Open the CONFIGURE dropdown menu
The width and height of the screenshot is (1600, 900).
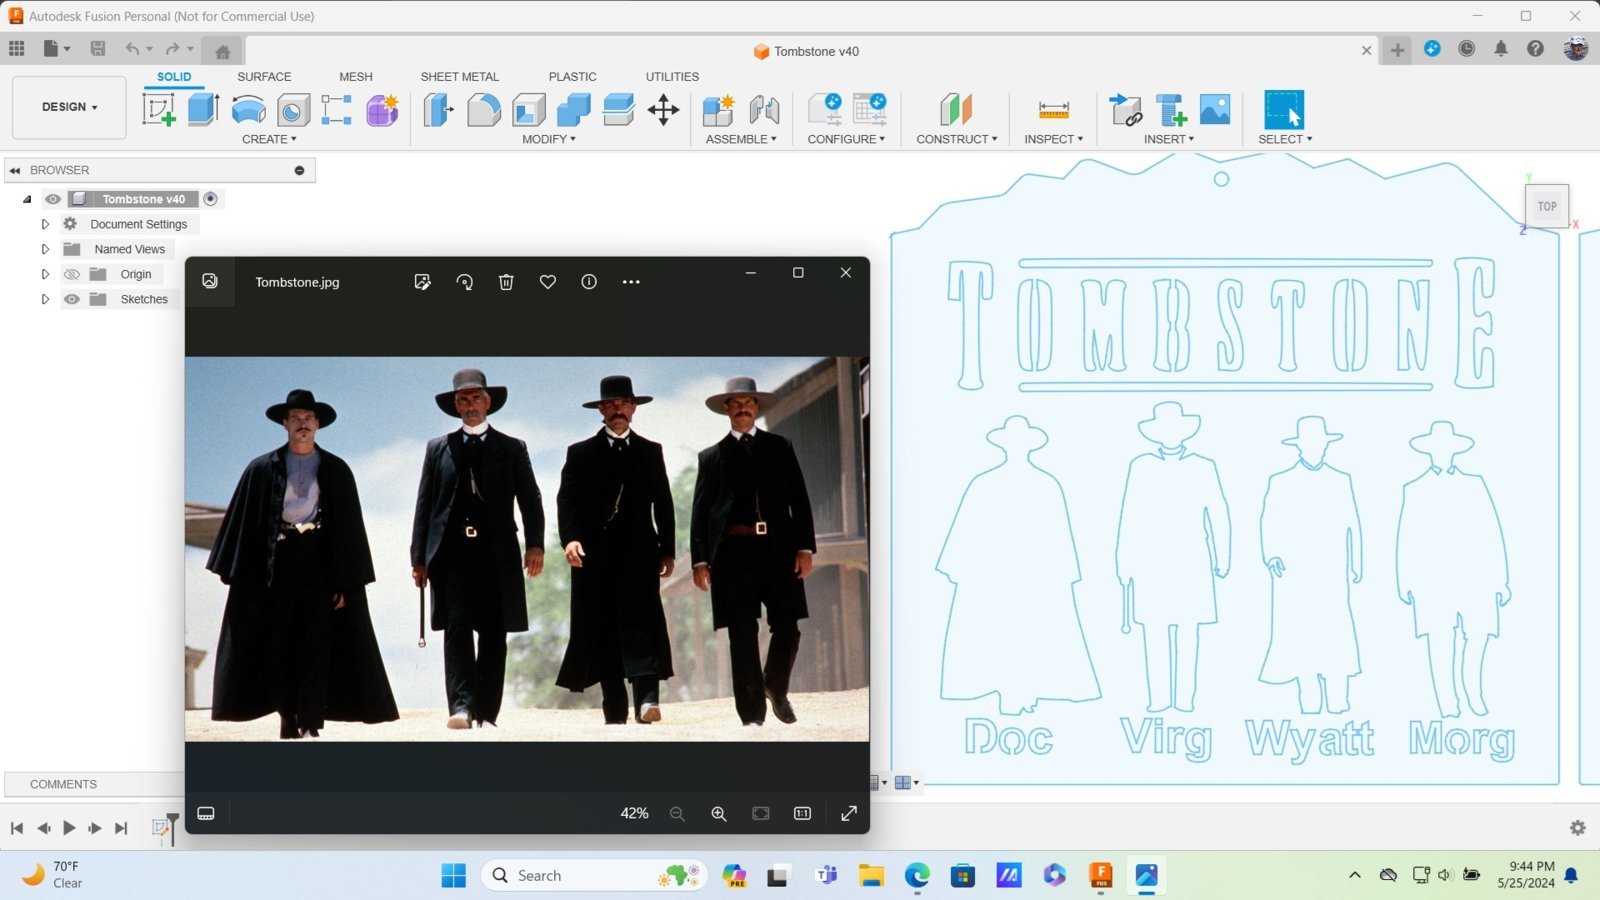coord(846,139)
